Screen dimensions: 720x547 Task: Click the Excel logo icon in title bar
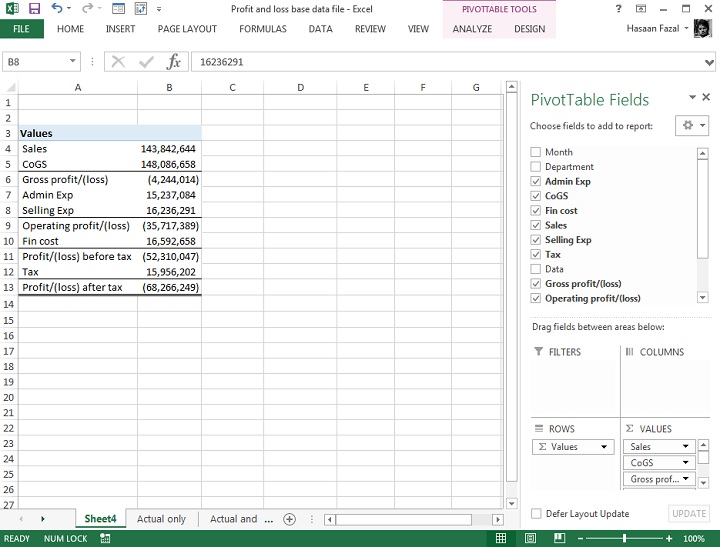point(12,8)
